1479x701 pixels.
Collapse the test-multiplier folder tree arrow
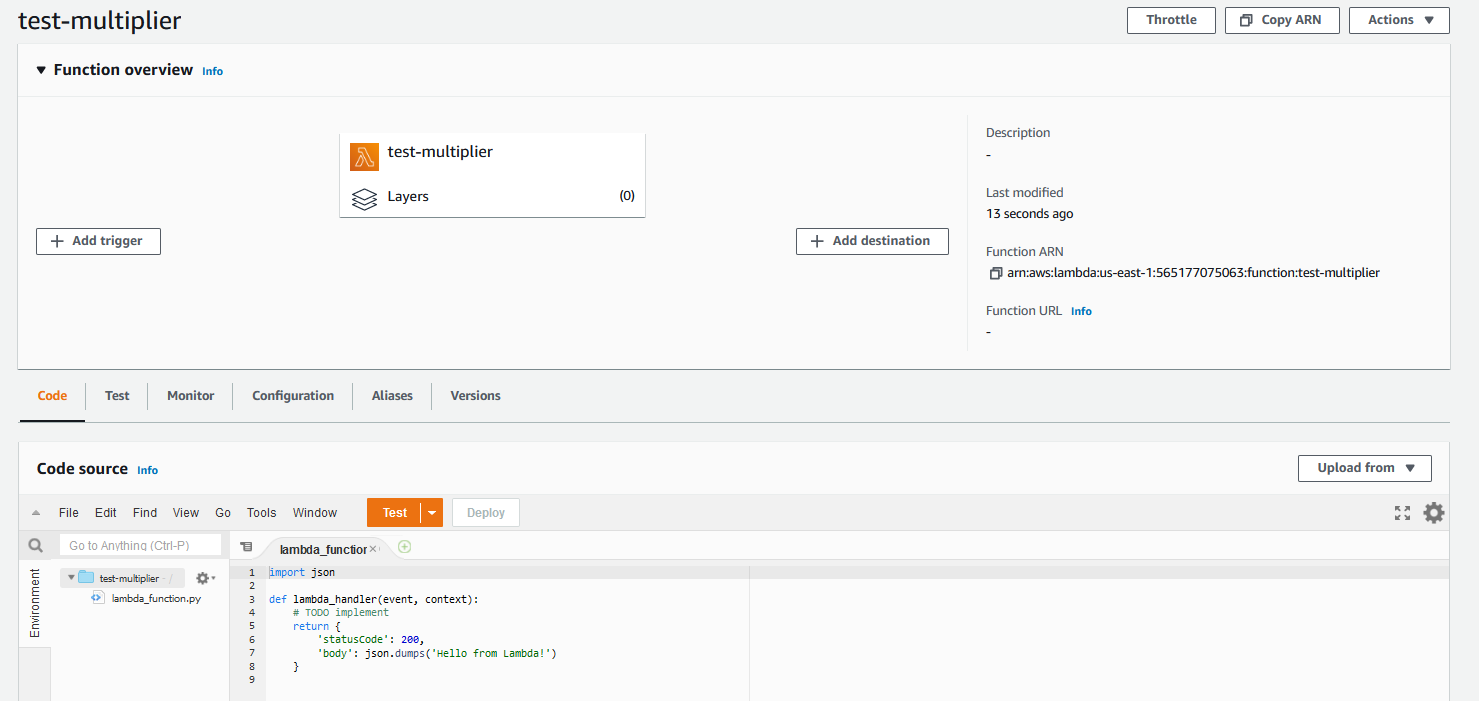(71, 578)
